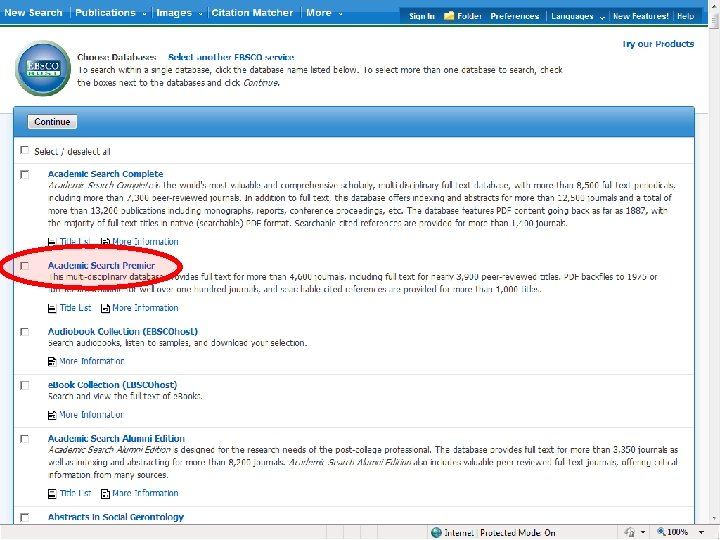Screen dimensions: 720x540
Task: Click the Continue button
Action: coord(52,122)
